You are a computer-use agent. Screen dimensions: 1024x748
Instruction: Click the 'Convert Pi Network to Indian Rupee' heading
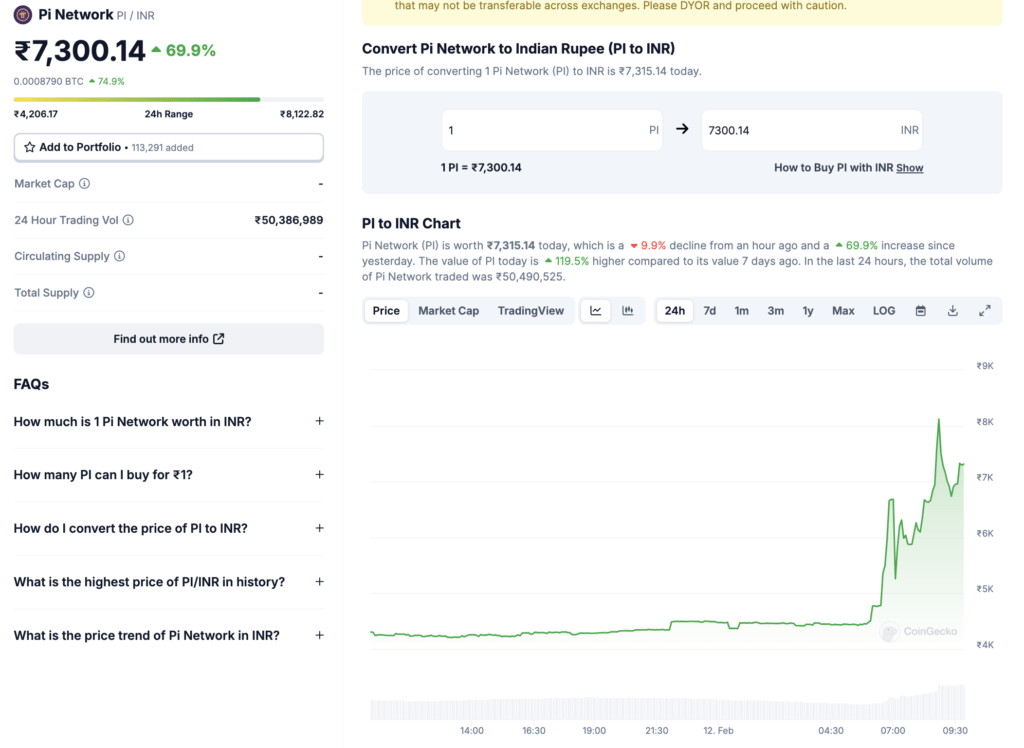(x=519, y=48)
